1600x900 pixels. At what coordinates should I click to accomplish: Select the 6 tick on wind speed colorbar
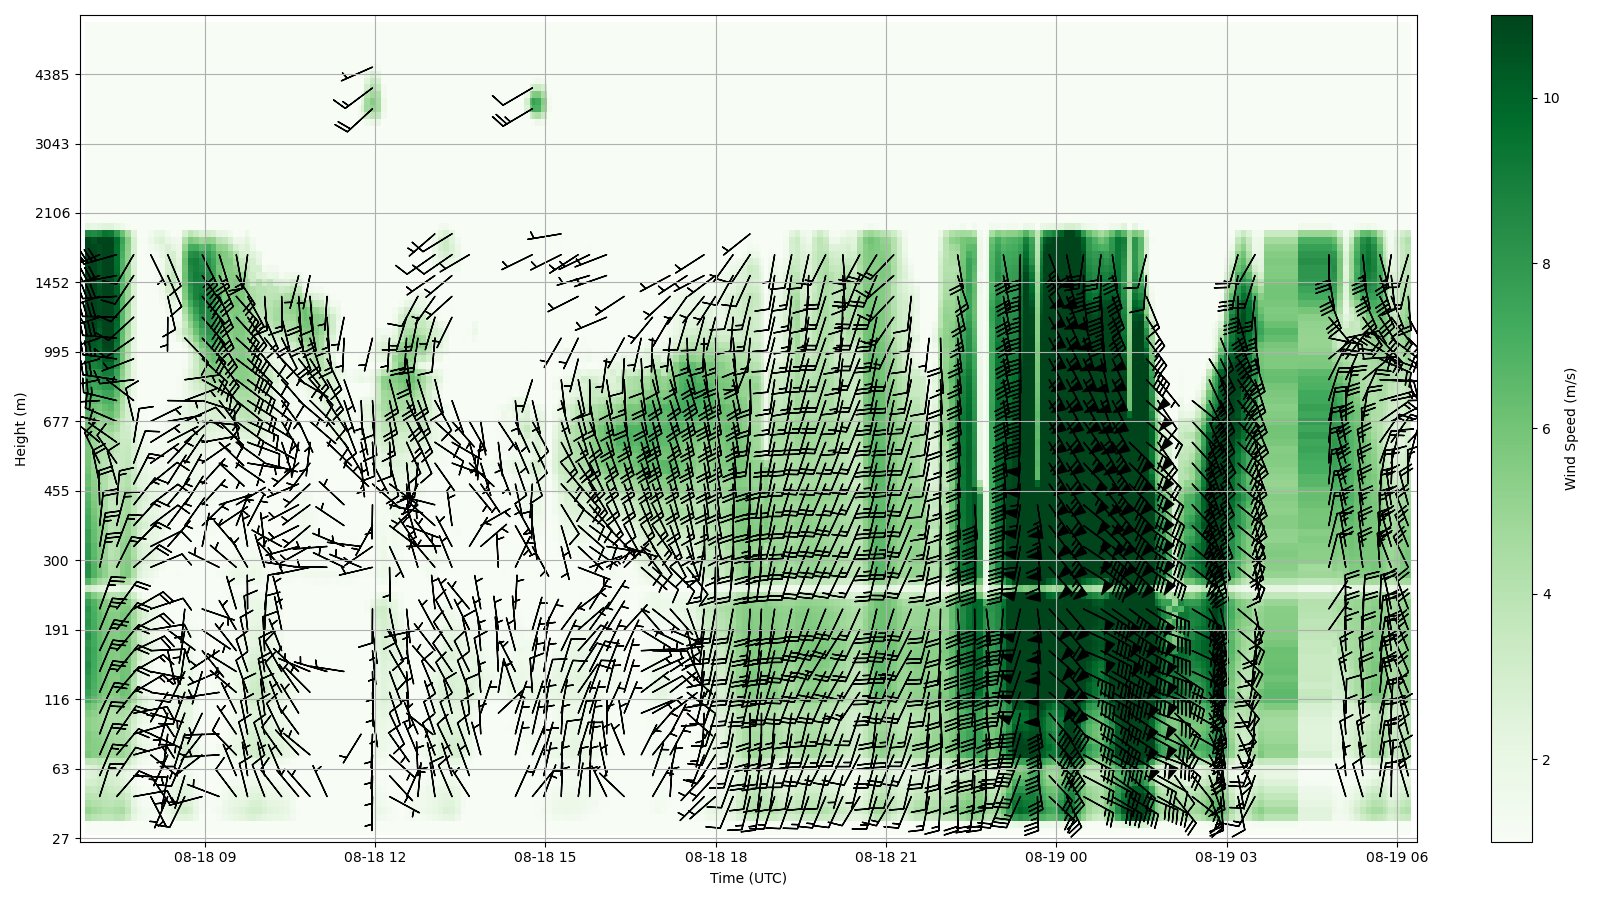[1547, 429]
